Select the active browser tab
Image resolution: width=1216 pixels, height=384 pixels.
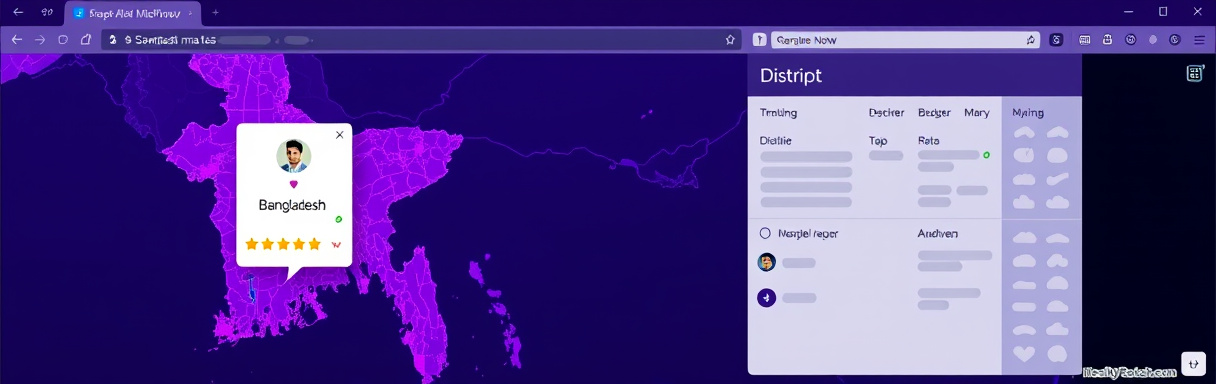(133, 13)
